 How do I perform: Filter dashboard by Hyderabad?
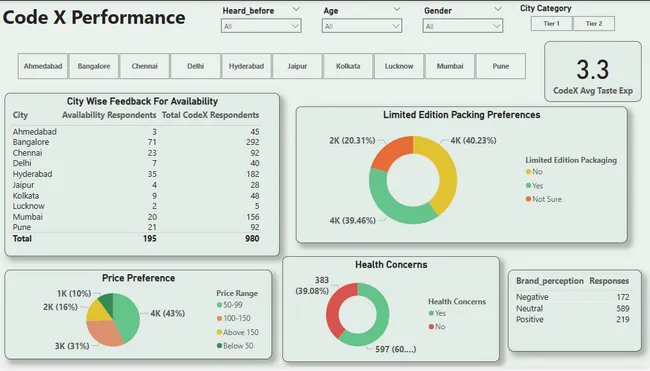pos(246,66)
